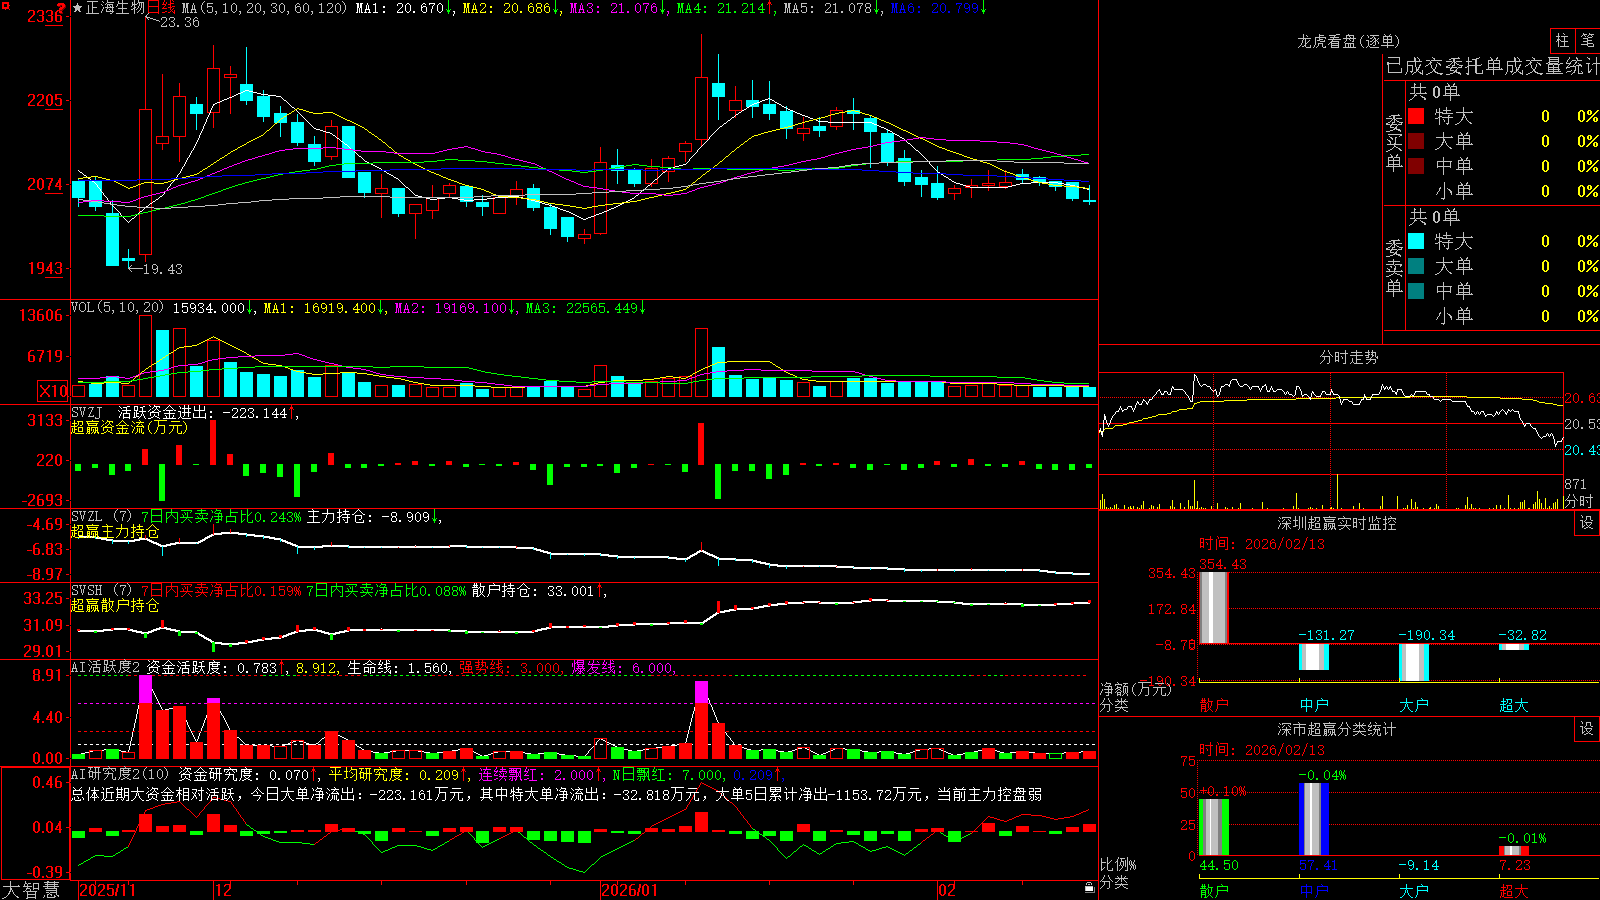Click teal swatch beside 委卖单 中单
This screenshot has height=900, width=1600.
[x=1416, y=290]
